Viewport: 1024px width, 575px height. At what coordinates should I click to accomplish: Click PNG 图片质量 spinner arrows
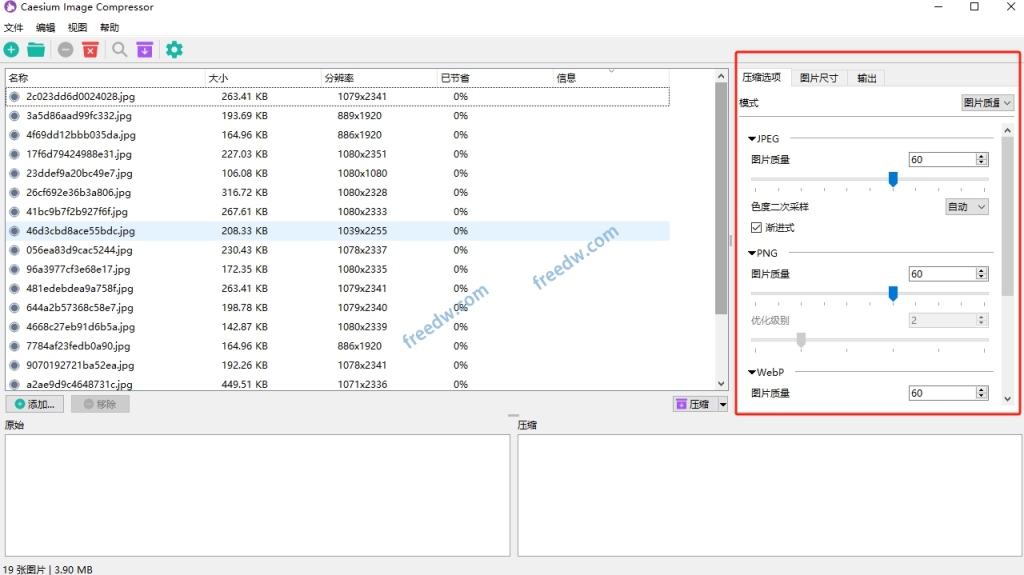click(x=981, y=274)
